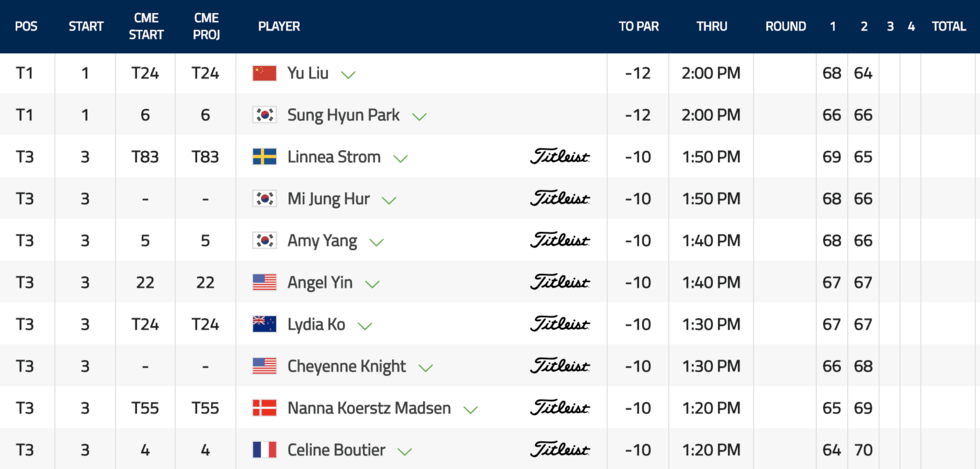Image resolution: width=980 pixels, height=469 pixels.
Task: Click the Titleist logo in Angel Yin's row
Action: pos(559,283)
